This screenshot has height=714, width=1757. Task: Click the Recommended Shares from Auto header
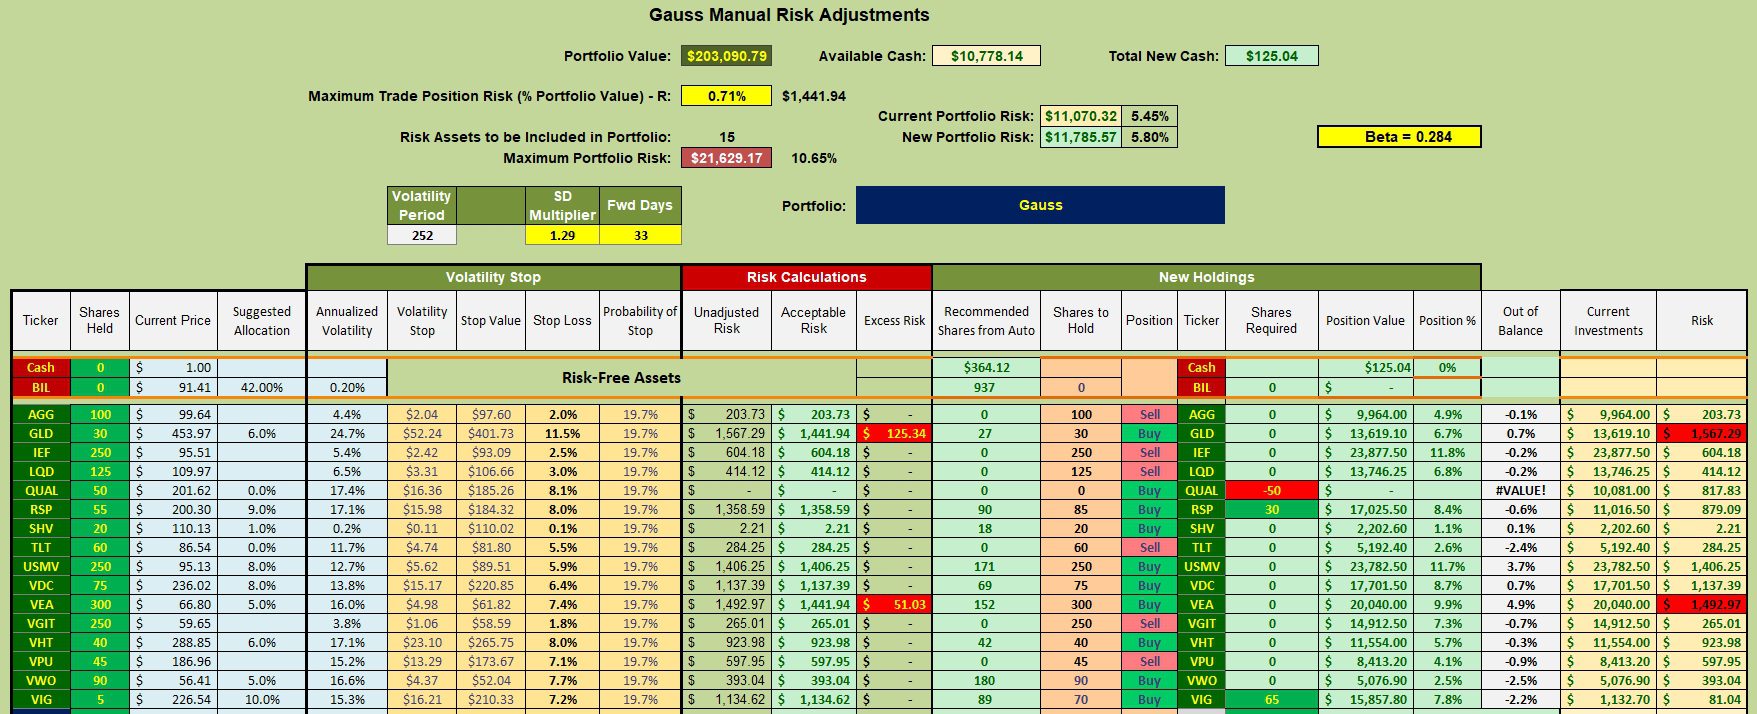tap(986, 321)
